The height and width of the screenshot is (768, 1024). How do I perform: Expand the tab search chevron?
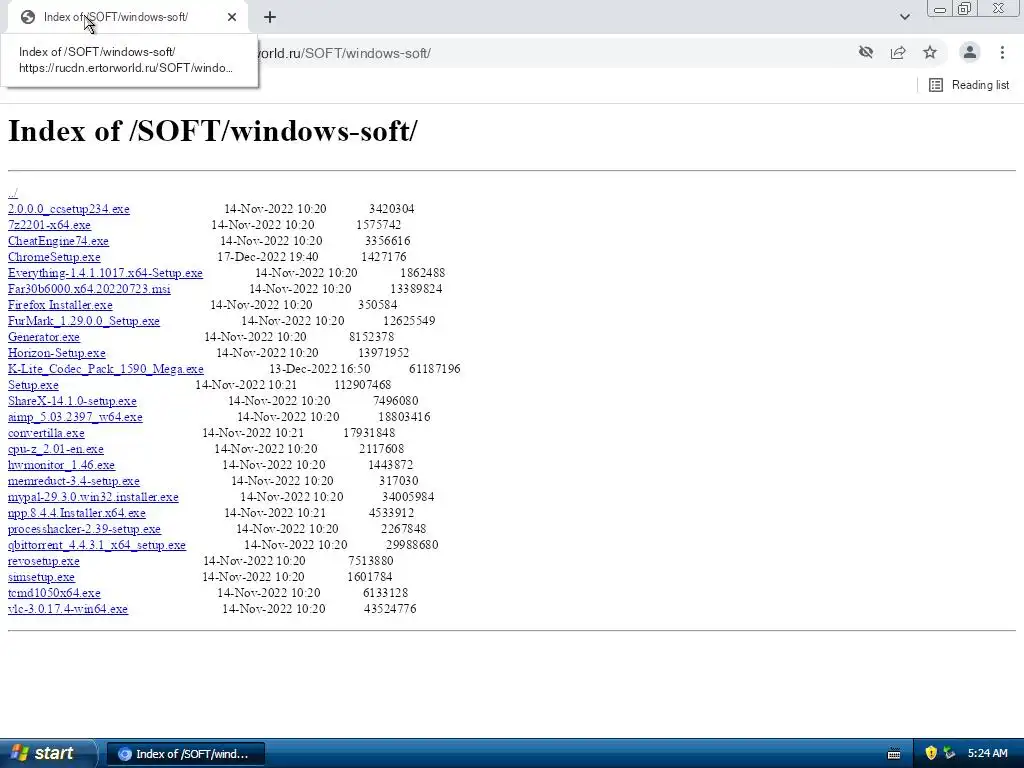pyautogui.click(x=904, y=17)
